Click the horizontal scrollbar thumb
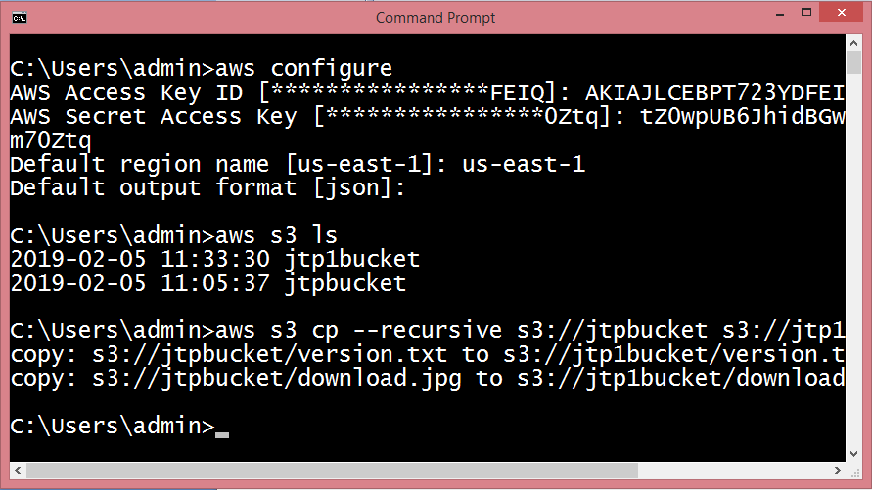Image resolution: width=872 pixels, height=490 pixels. pos(332,471)
